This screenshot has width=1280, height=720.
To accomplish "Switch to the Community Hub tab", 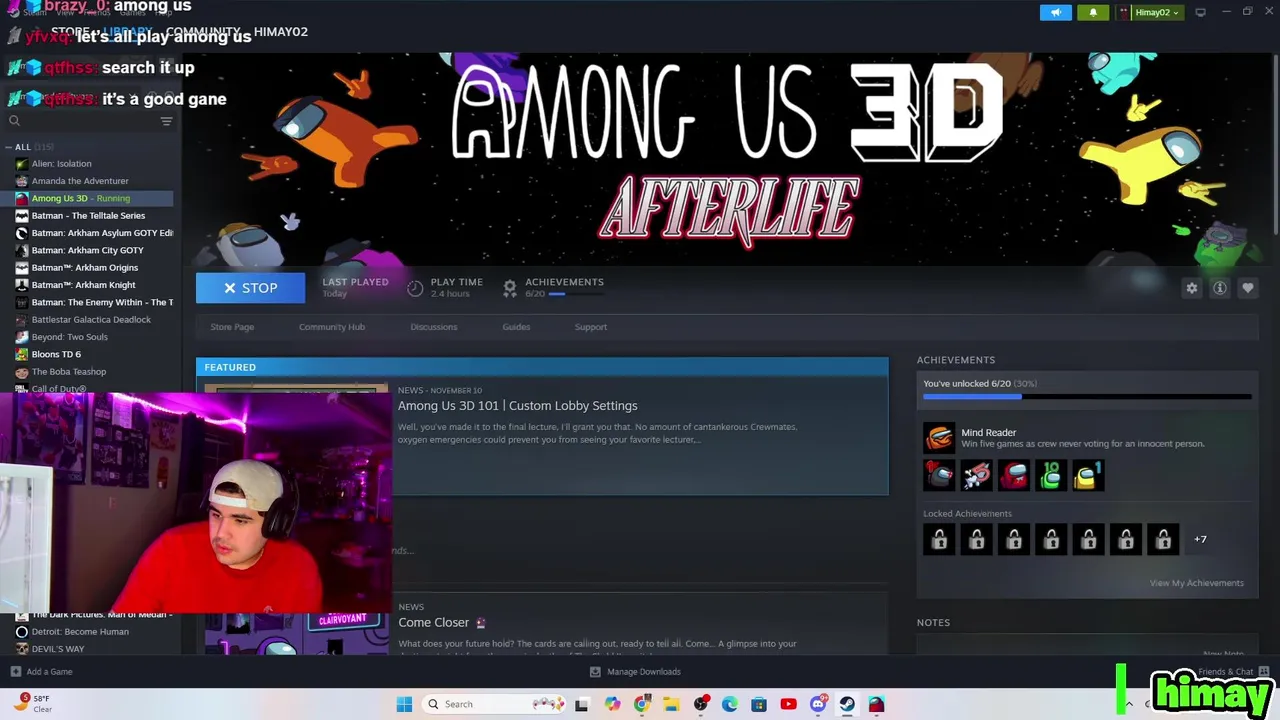I will [x=332, y=327].
